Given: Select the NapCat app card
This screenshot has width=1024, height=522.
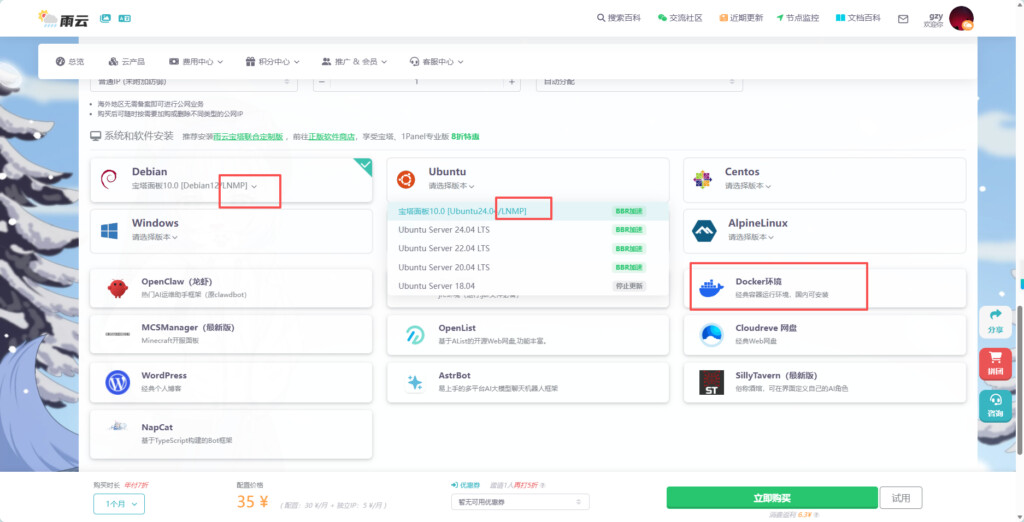Looking at the screenshot, I should click(x=231, y=434).
